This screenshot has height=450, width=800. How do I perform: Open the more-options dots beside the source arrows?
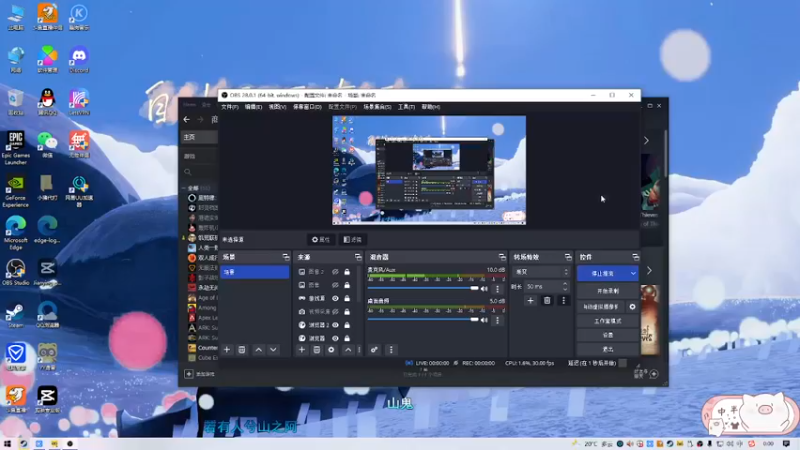click(x=359, y=350)
